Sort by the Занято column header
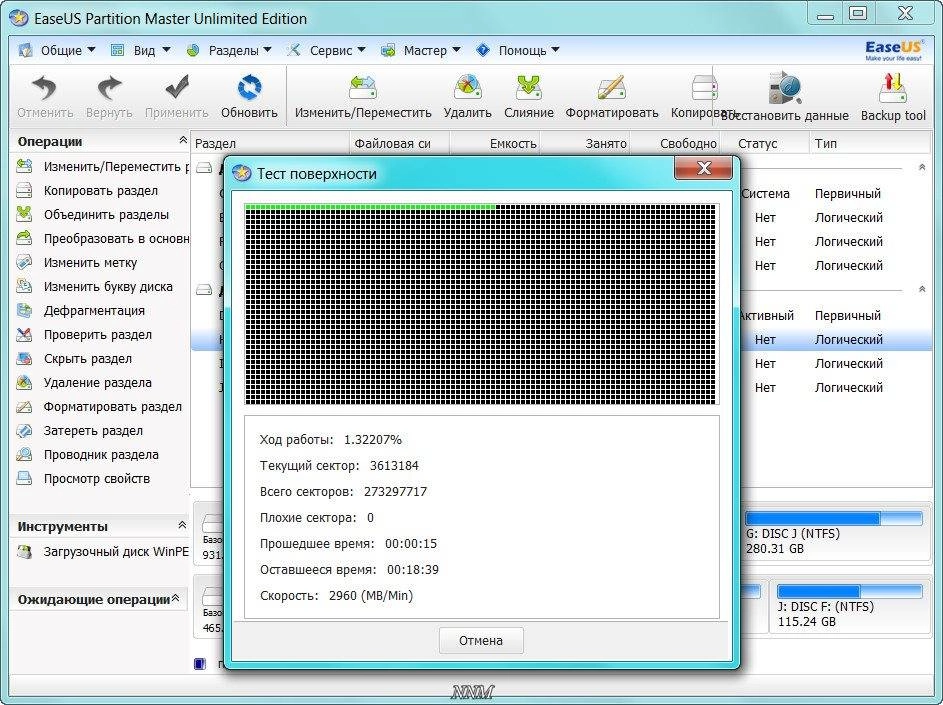Viewport: 943px width, 705px height. click(x=585, y=144)
